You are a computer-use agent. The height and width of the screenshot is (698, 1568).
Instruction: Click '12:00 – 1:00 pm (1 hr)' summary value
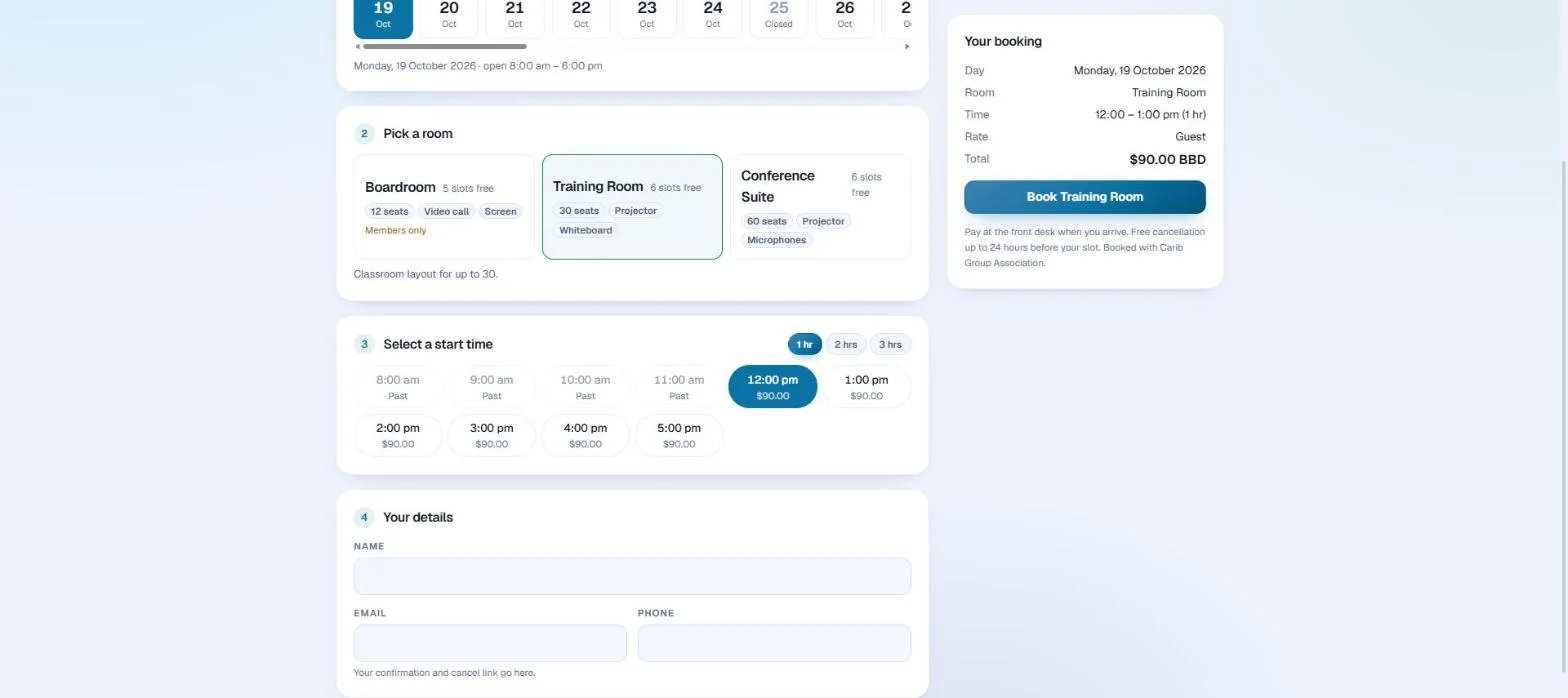pos(1150,115)
